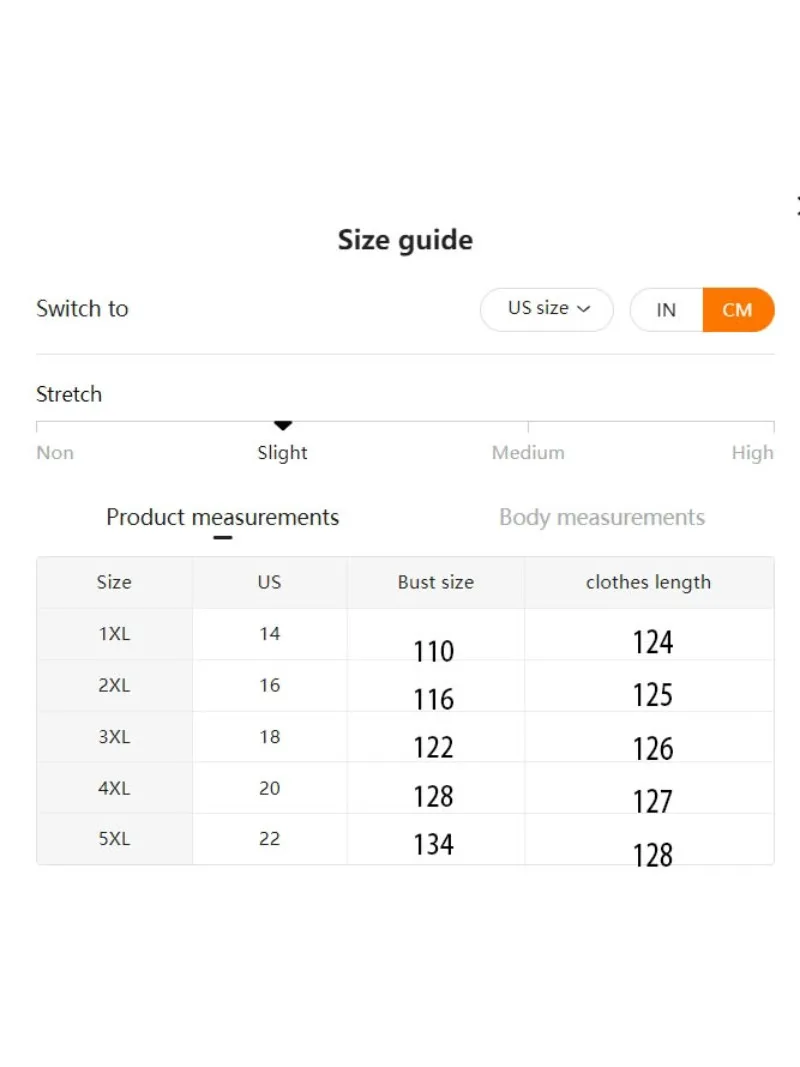Screen dimensions: 800x1067
Task: Click the High stretch label
Action: 752,453
